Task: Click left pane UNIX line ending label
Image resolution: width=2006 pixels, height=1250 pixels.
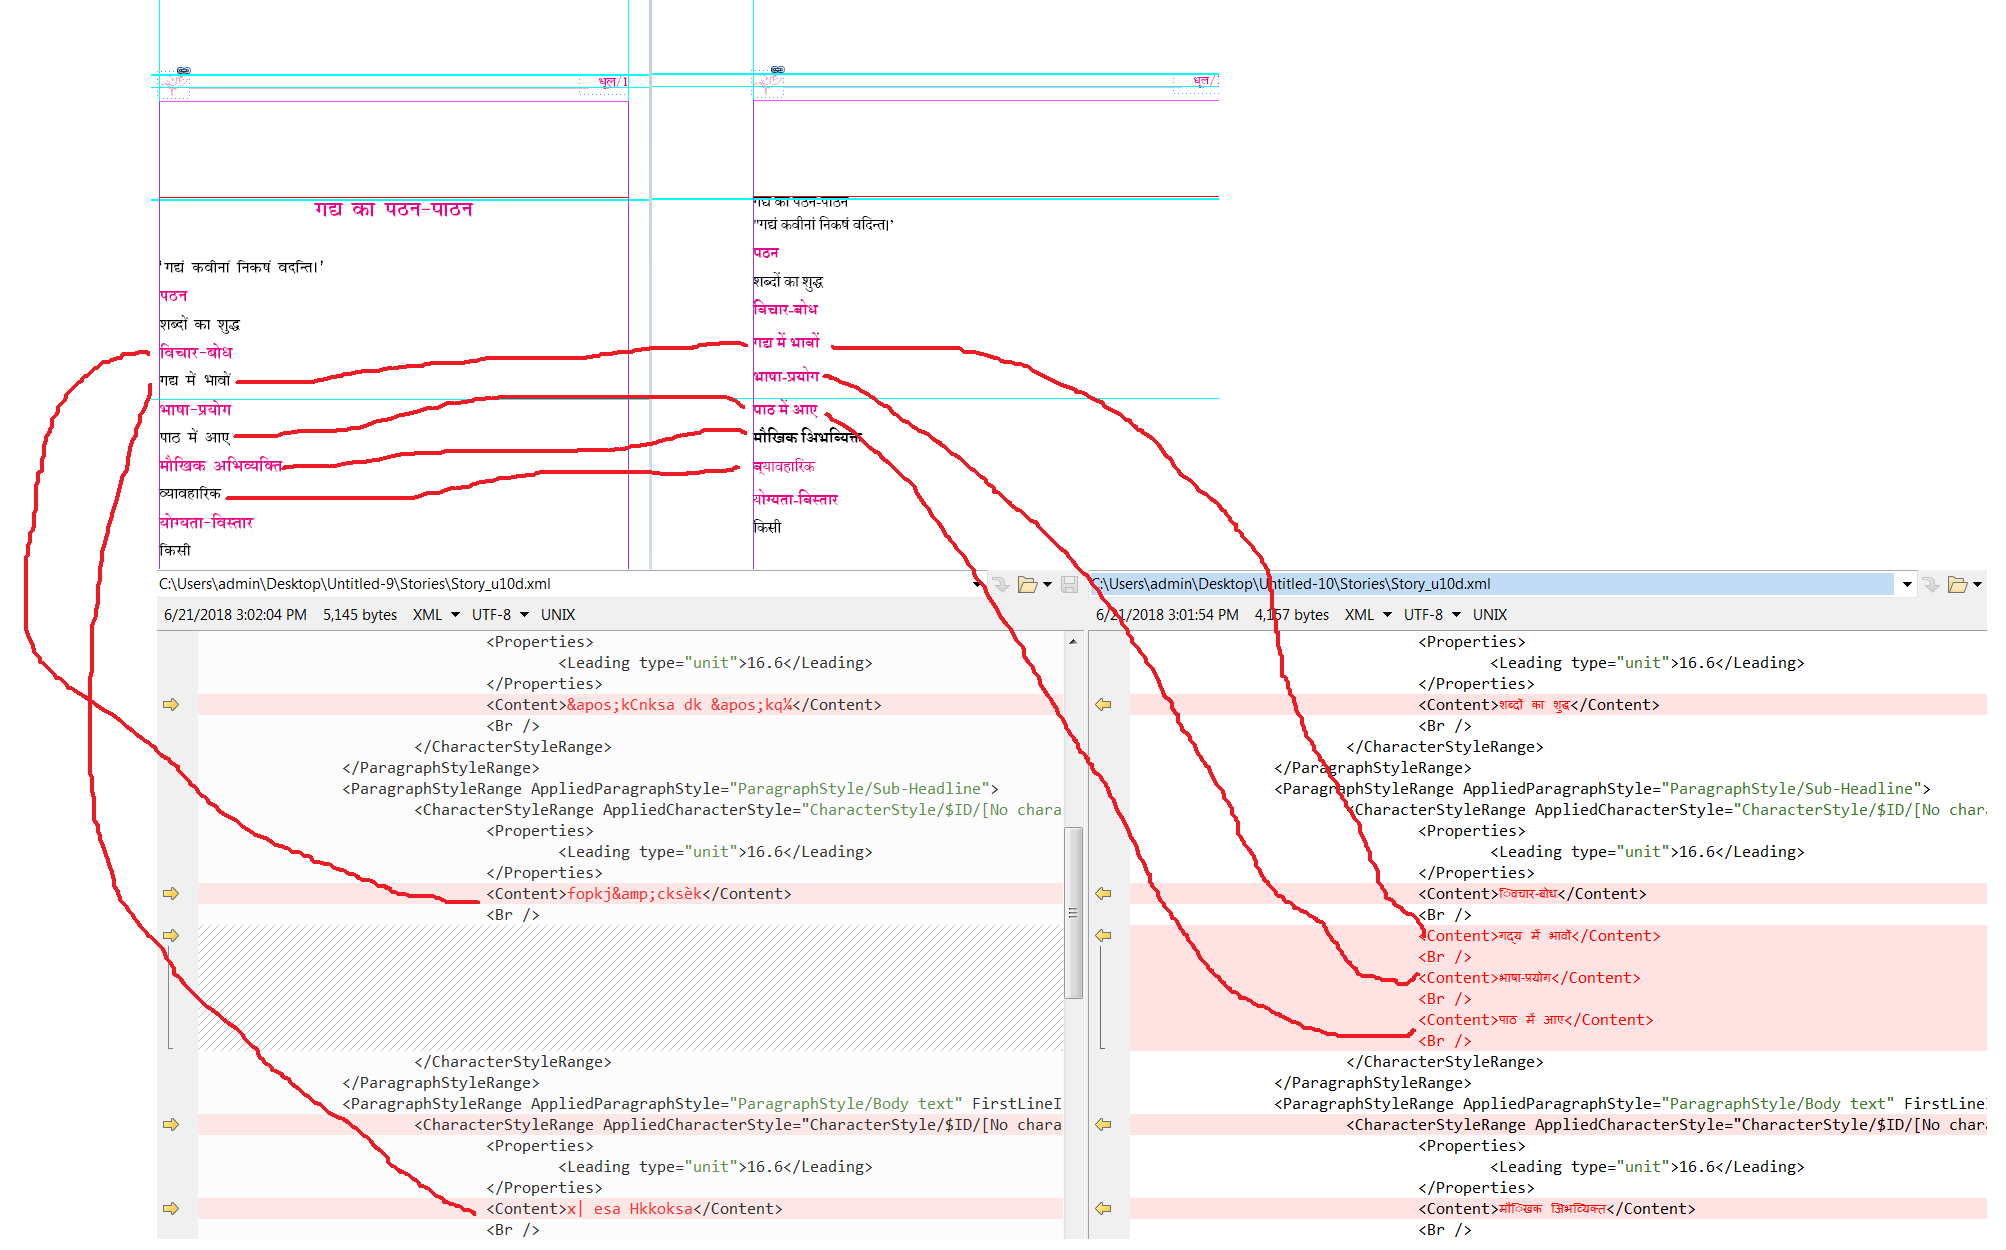Action: click(558, 615)
